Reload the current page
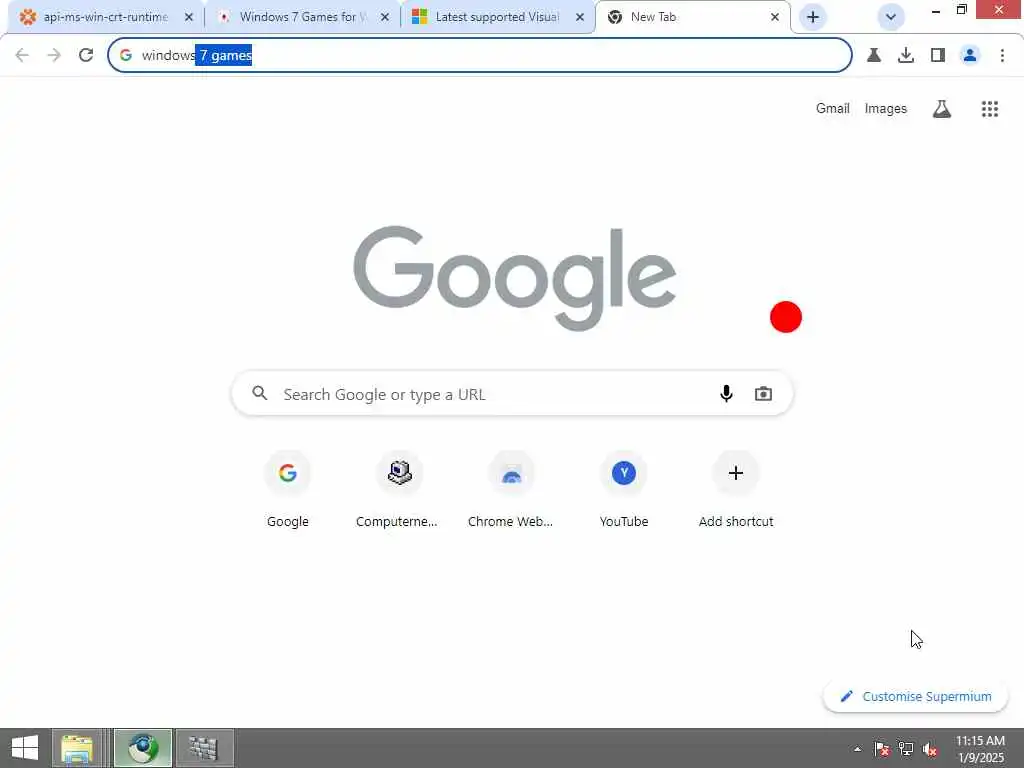The width and height of the screenshot is (1024, 768). tap(86, 56)
